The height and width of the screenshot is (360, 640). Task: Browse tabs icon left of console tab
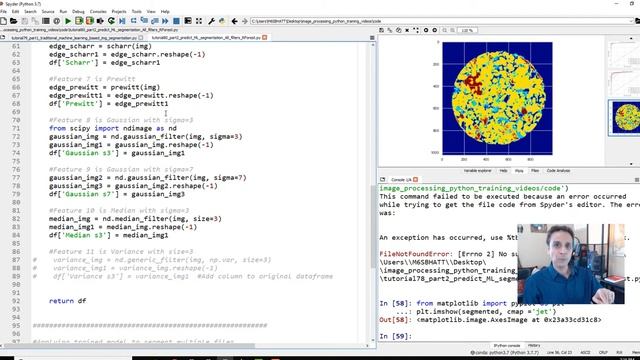click(382, 180)
